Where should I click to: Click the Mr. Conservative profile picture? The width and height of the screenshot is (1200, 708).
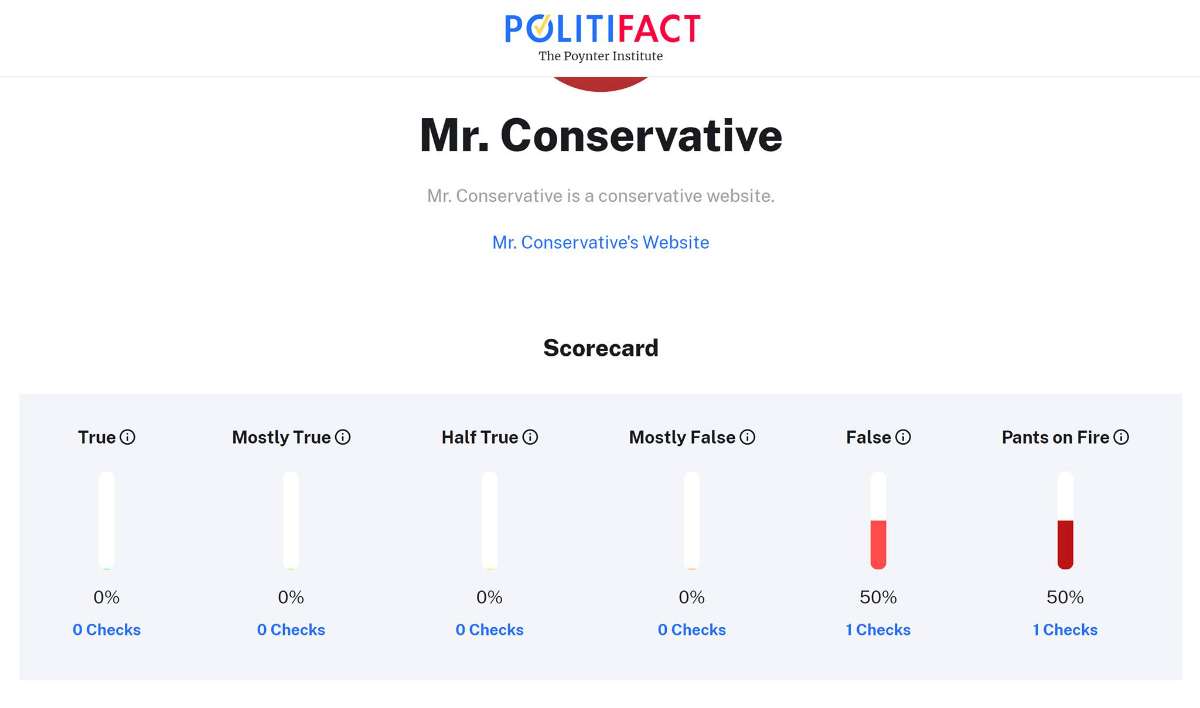click(x=601, y=83)
